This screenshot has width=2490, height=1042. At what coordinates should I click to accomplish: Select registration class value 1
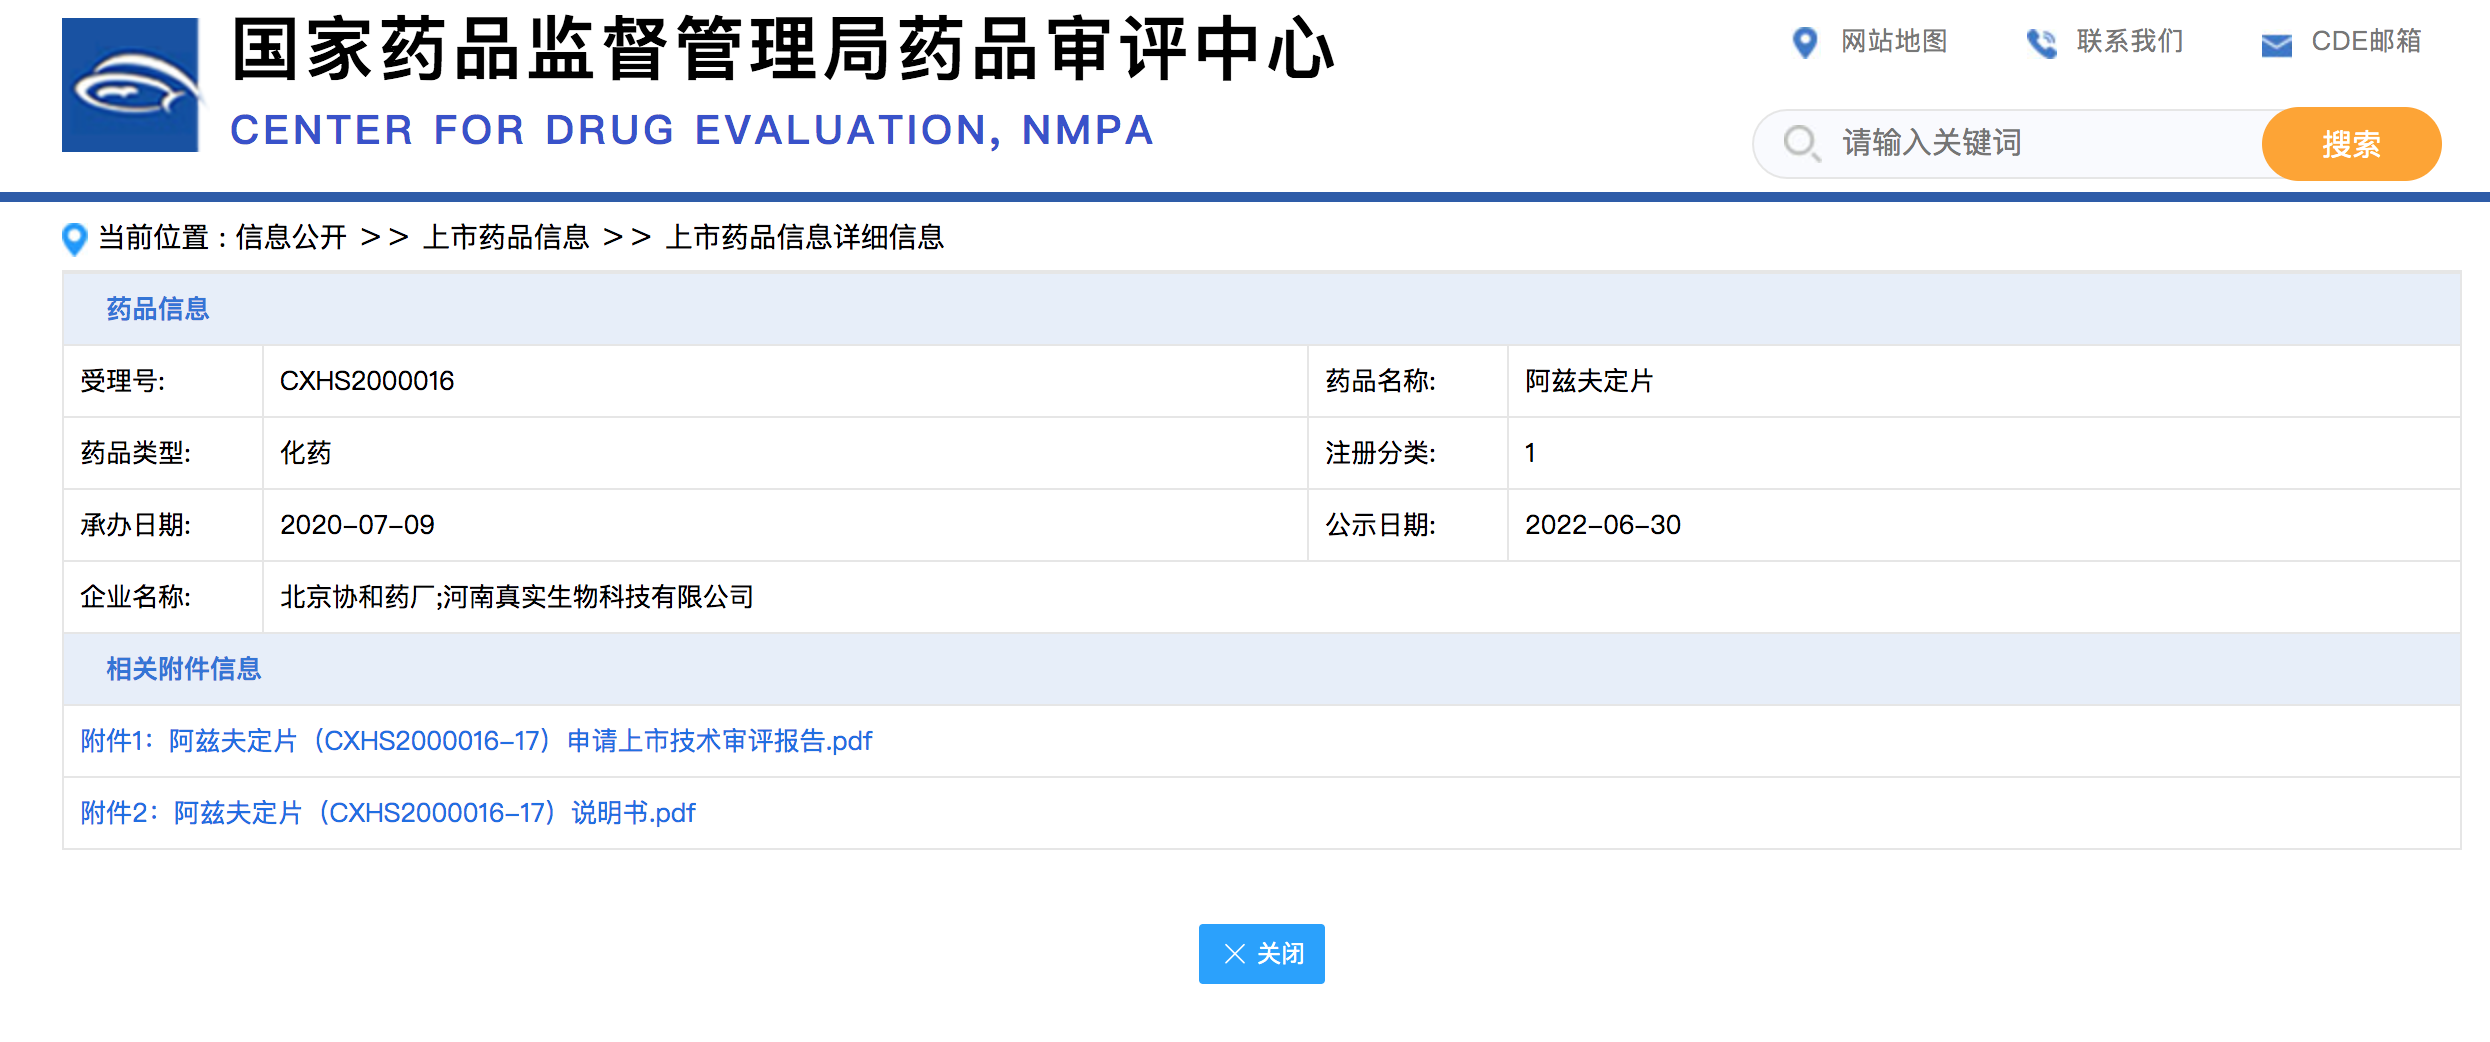coord(1530,453)
